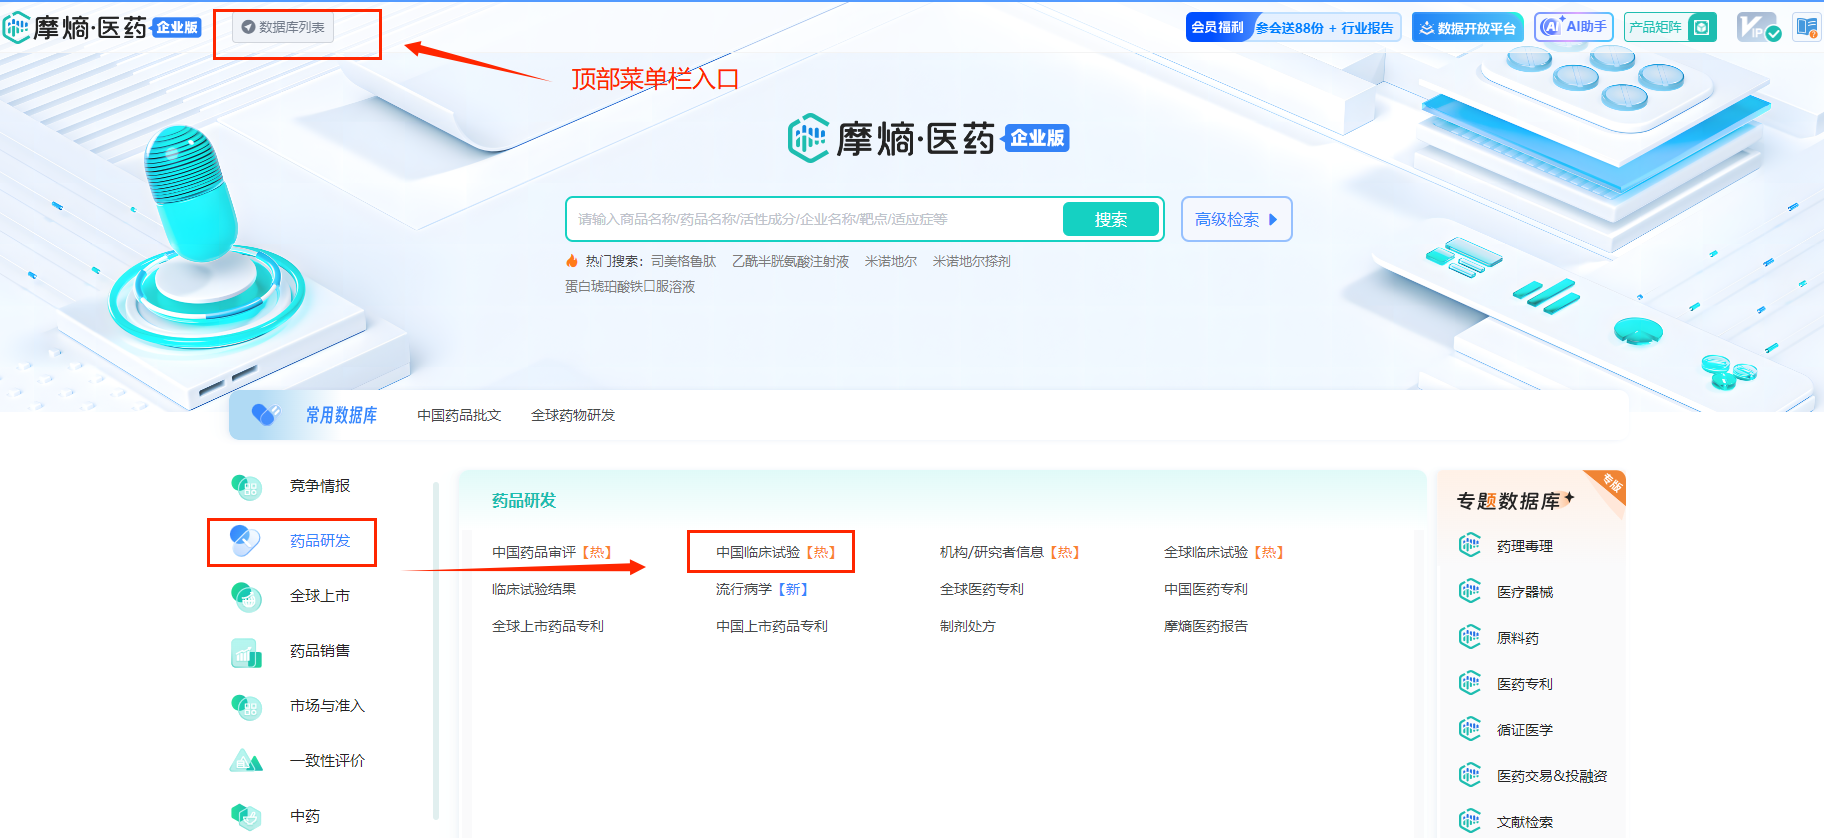The height and width of the screenshot is (838, 1824).
Task: Click the icon beside 循证医学
Action: [x=1469, y=729]
